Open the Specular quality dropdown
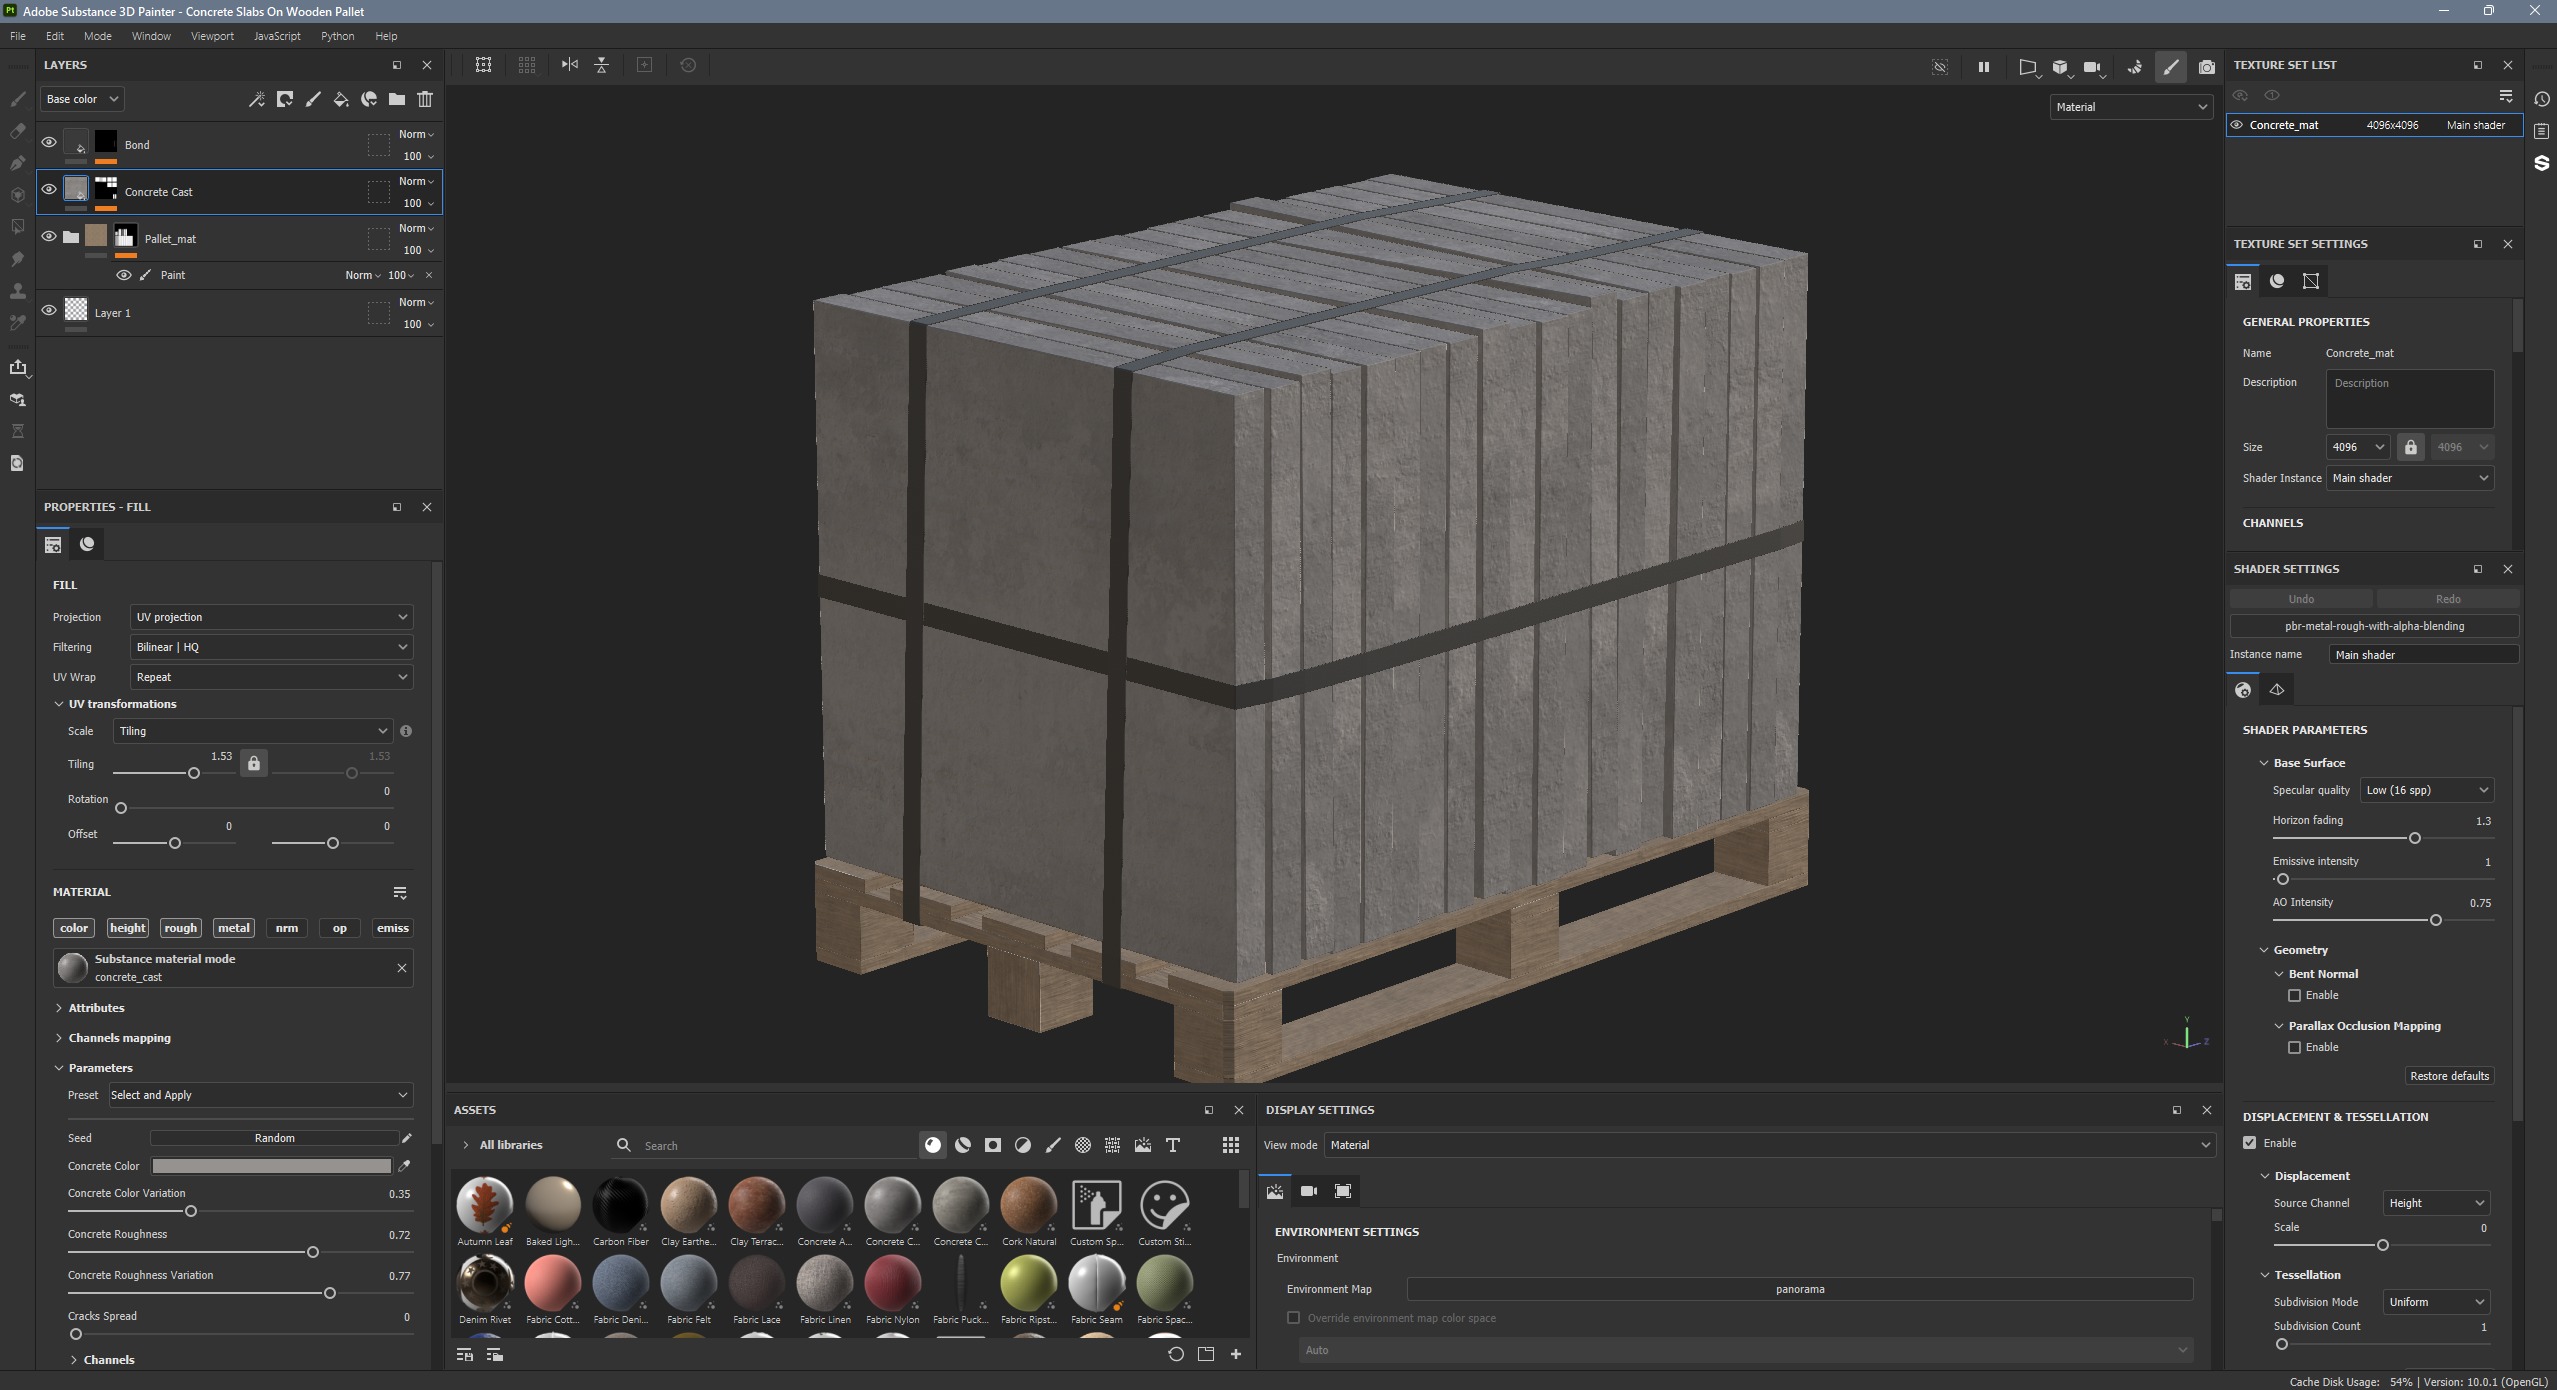This screenshot has height=1390, width=2557. (2426, 790)
